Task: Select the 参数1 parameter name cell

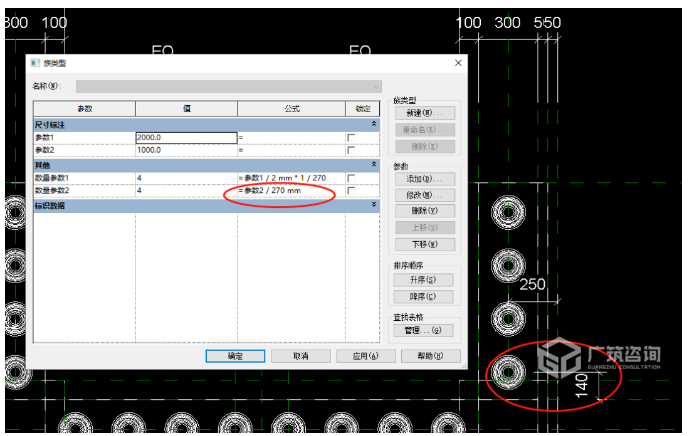Action: (85, 138)
